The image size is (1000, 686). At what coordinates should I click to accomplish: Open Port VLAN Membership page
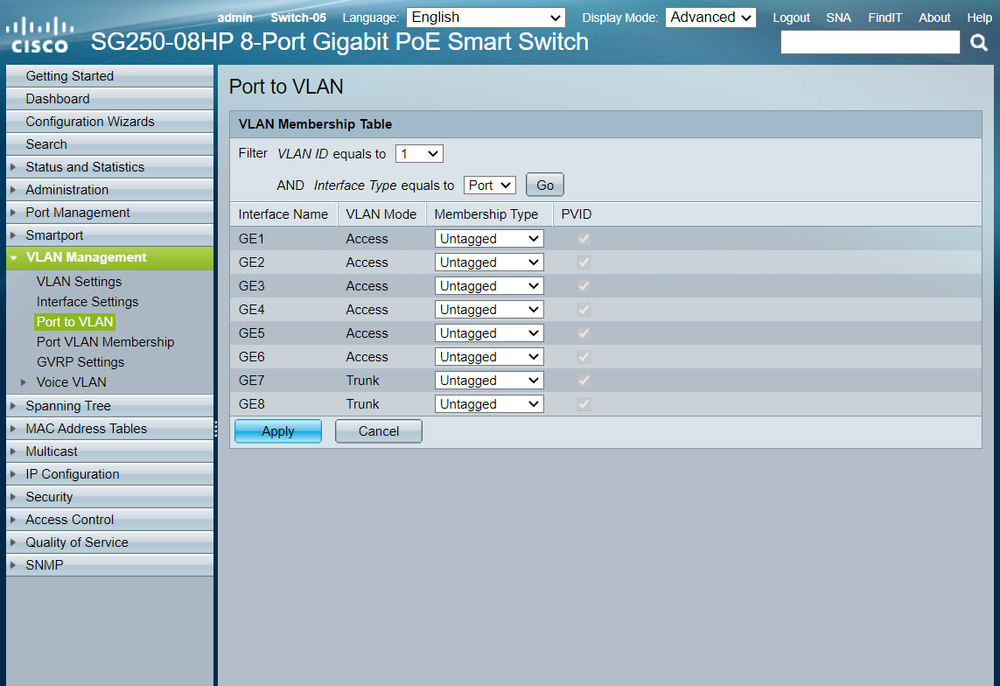click(105, 342)
